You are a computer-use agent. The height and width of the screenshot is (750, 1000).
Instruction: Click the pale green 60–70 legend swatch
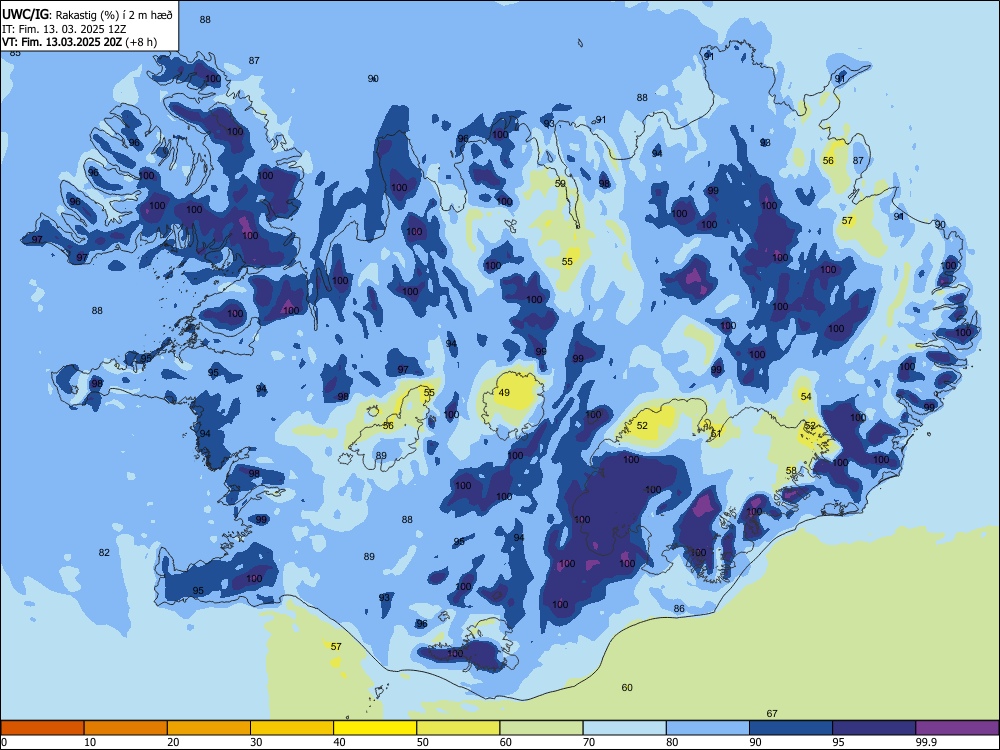point(541,728)
